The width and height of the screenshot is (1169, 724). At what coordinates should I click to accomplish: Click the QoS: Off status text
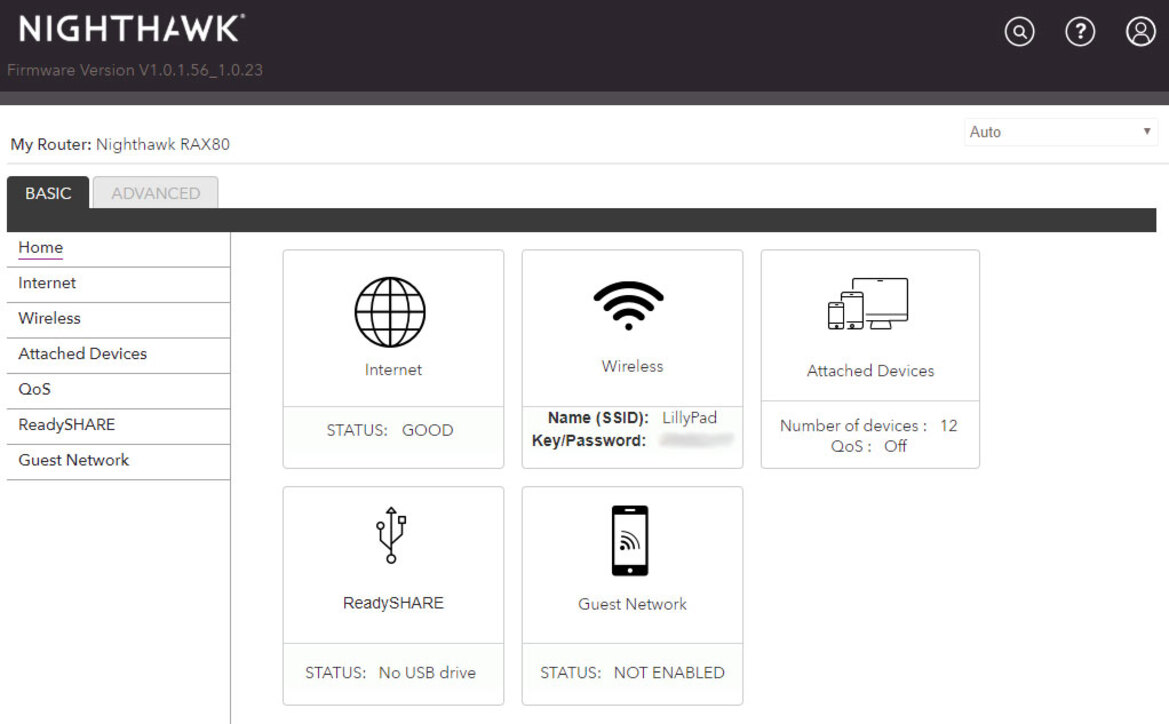coord(869,447)
